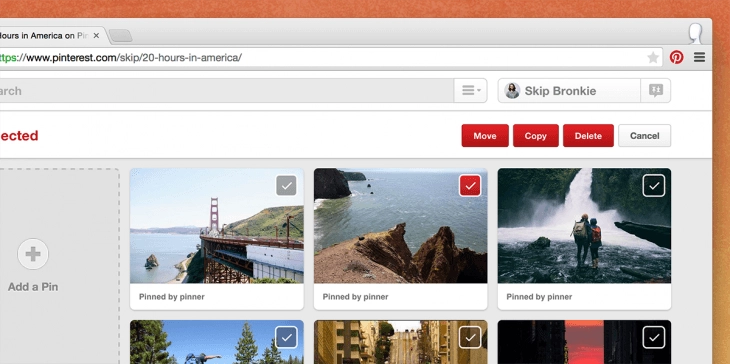Cancel the pin selection
The image size is (730, 364).
(644, 136)
